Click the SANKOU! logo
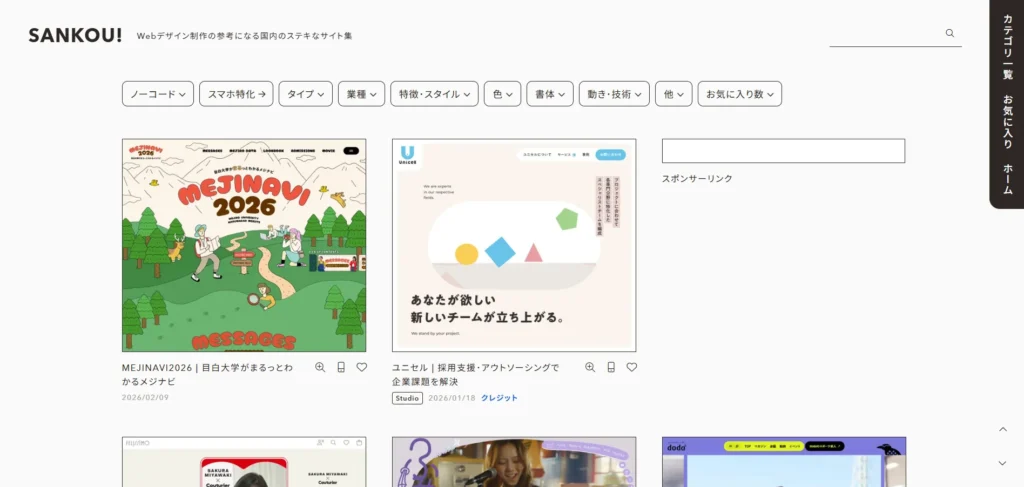 click(75, 36)
